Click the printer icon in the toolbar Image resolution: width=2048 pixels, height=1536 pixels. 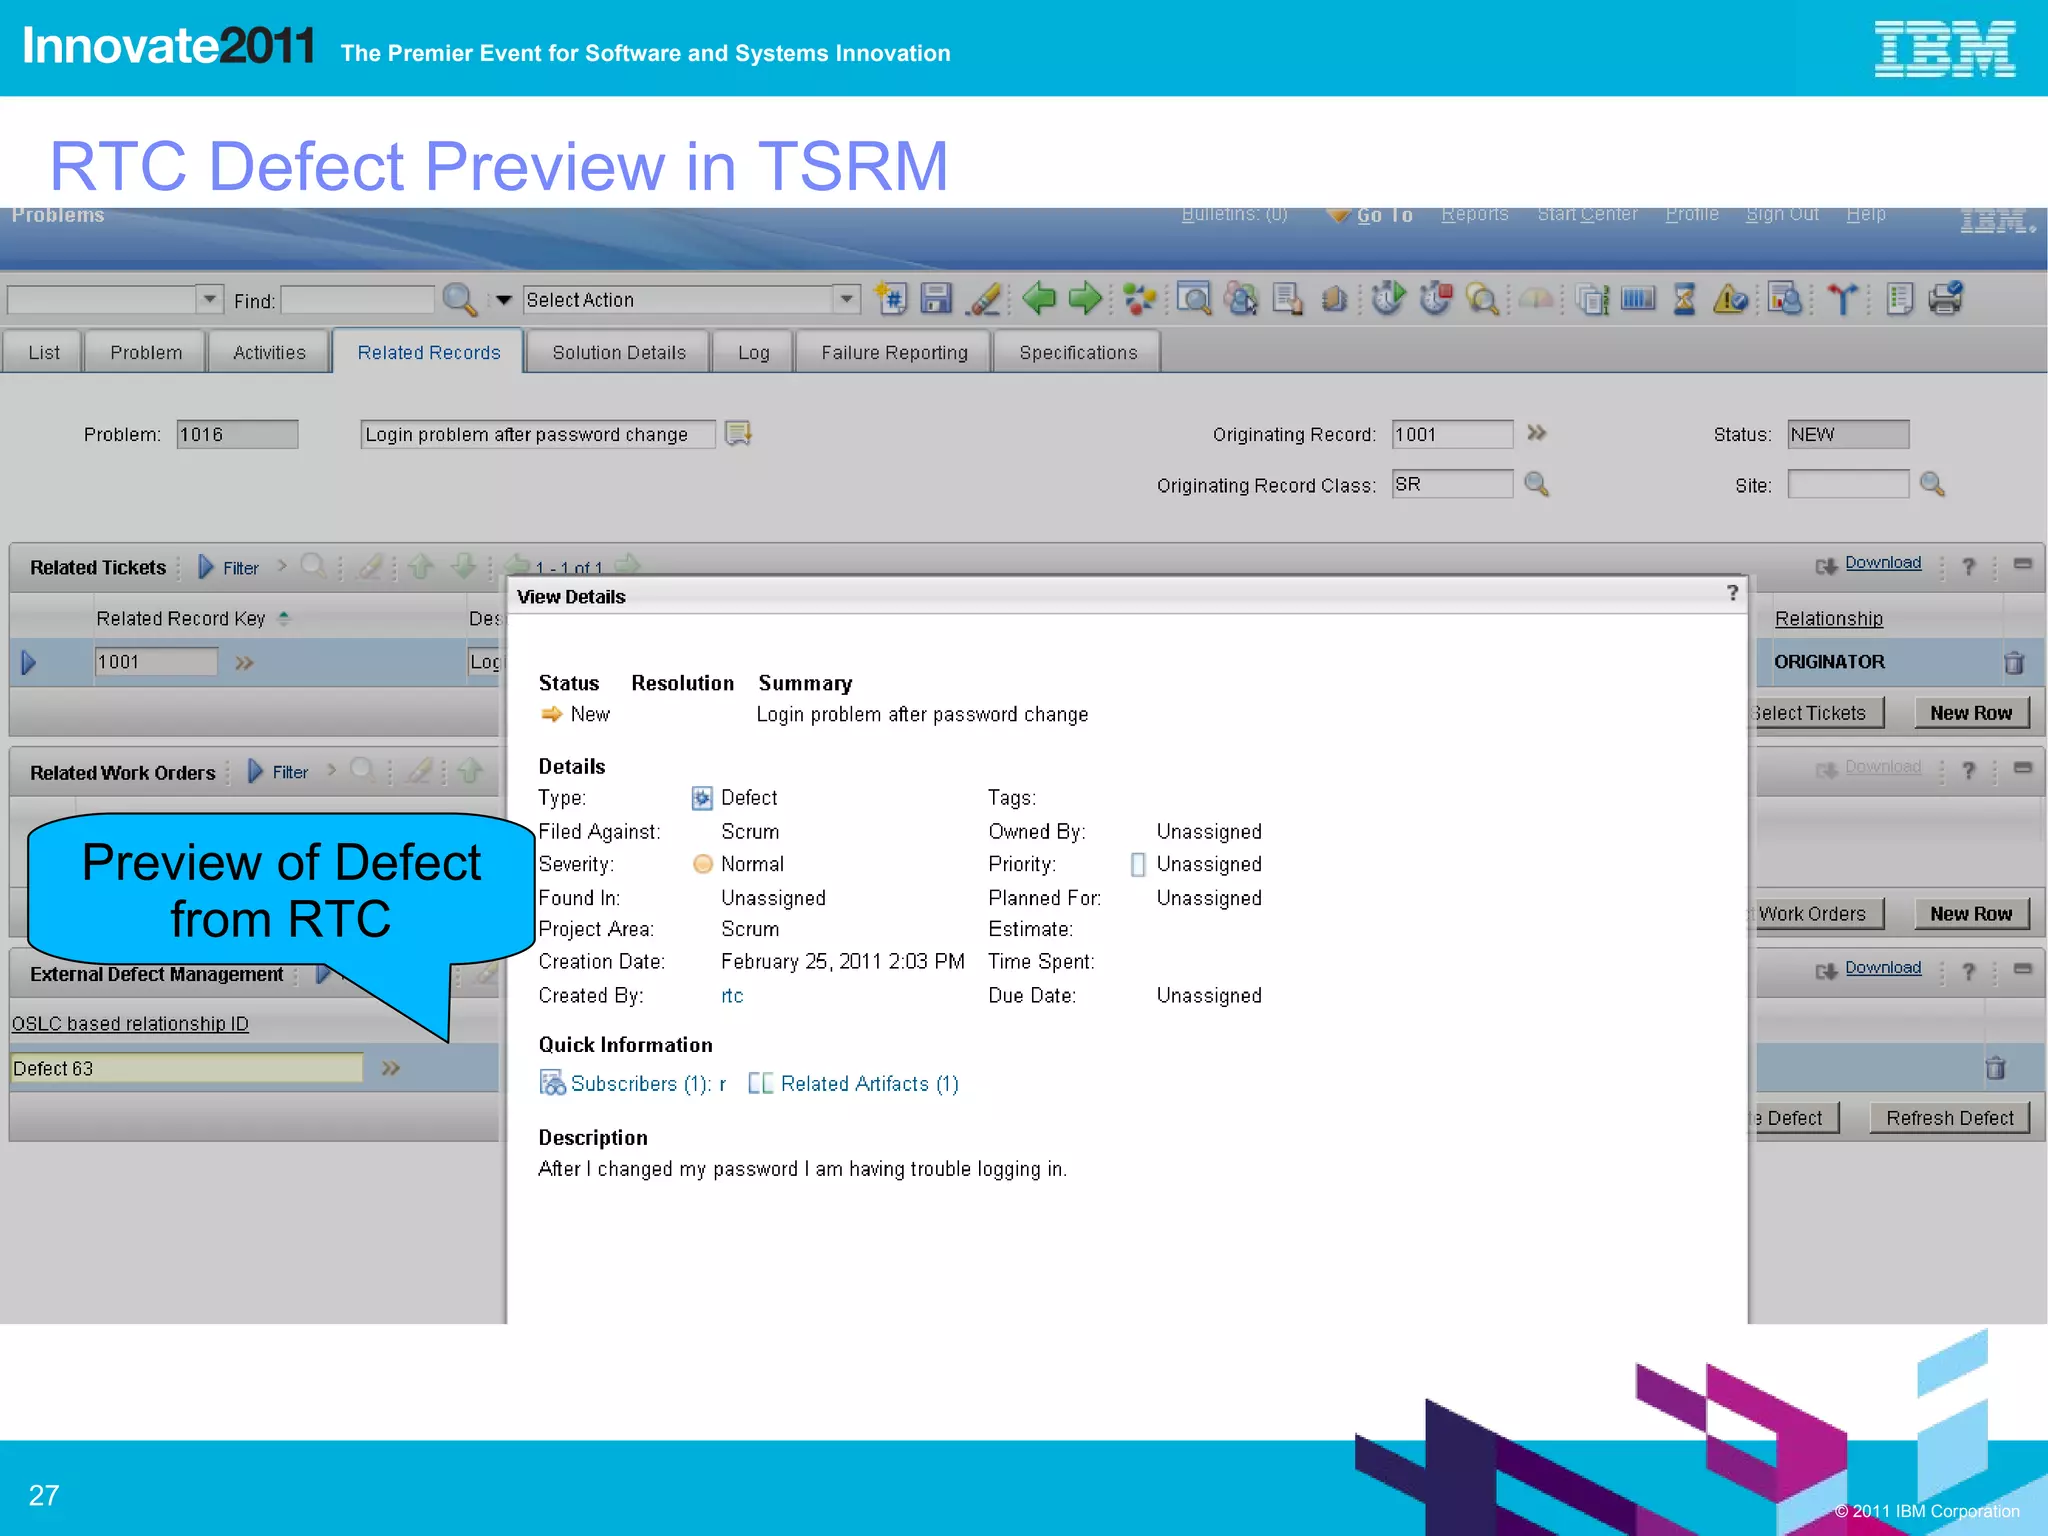pos(1946,298)
